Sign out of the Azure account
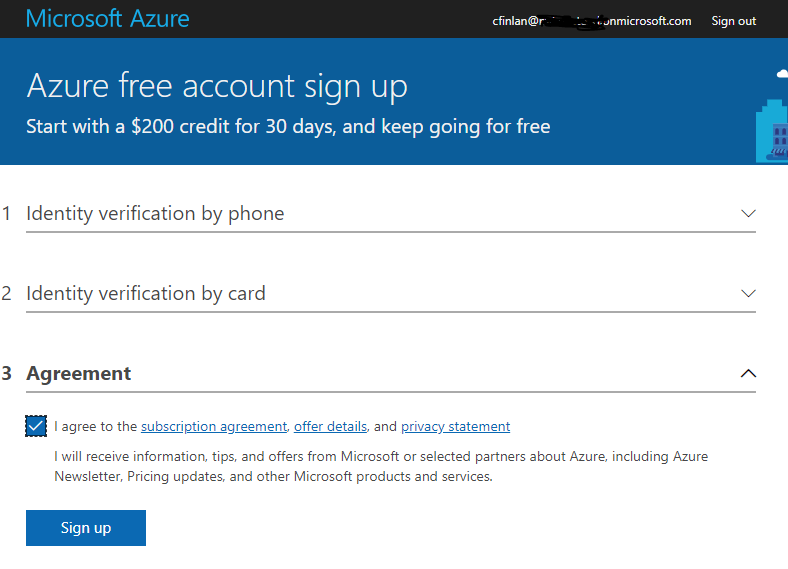Image resolution: width=788 pixels, height=569 pixels. [733, 21]
